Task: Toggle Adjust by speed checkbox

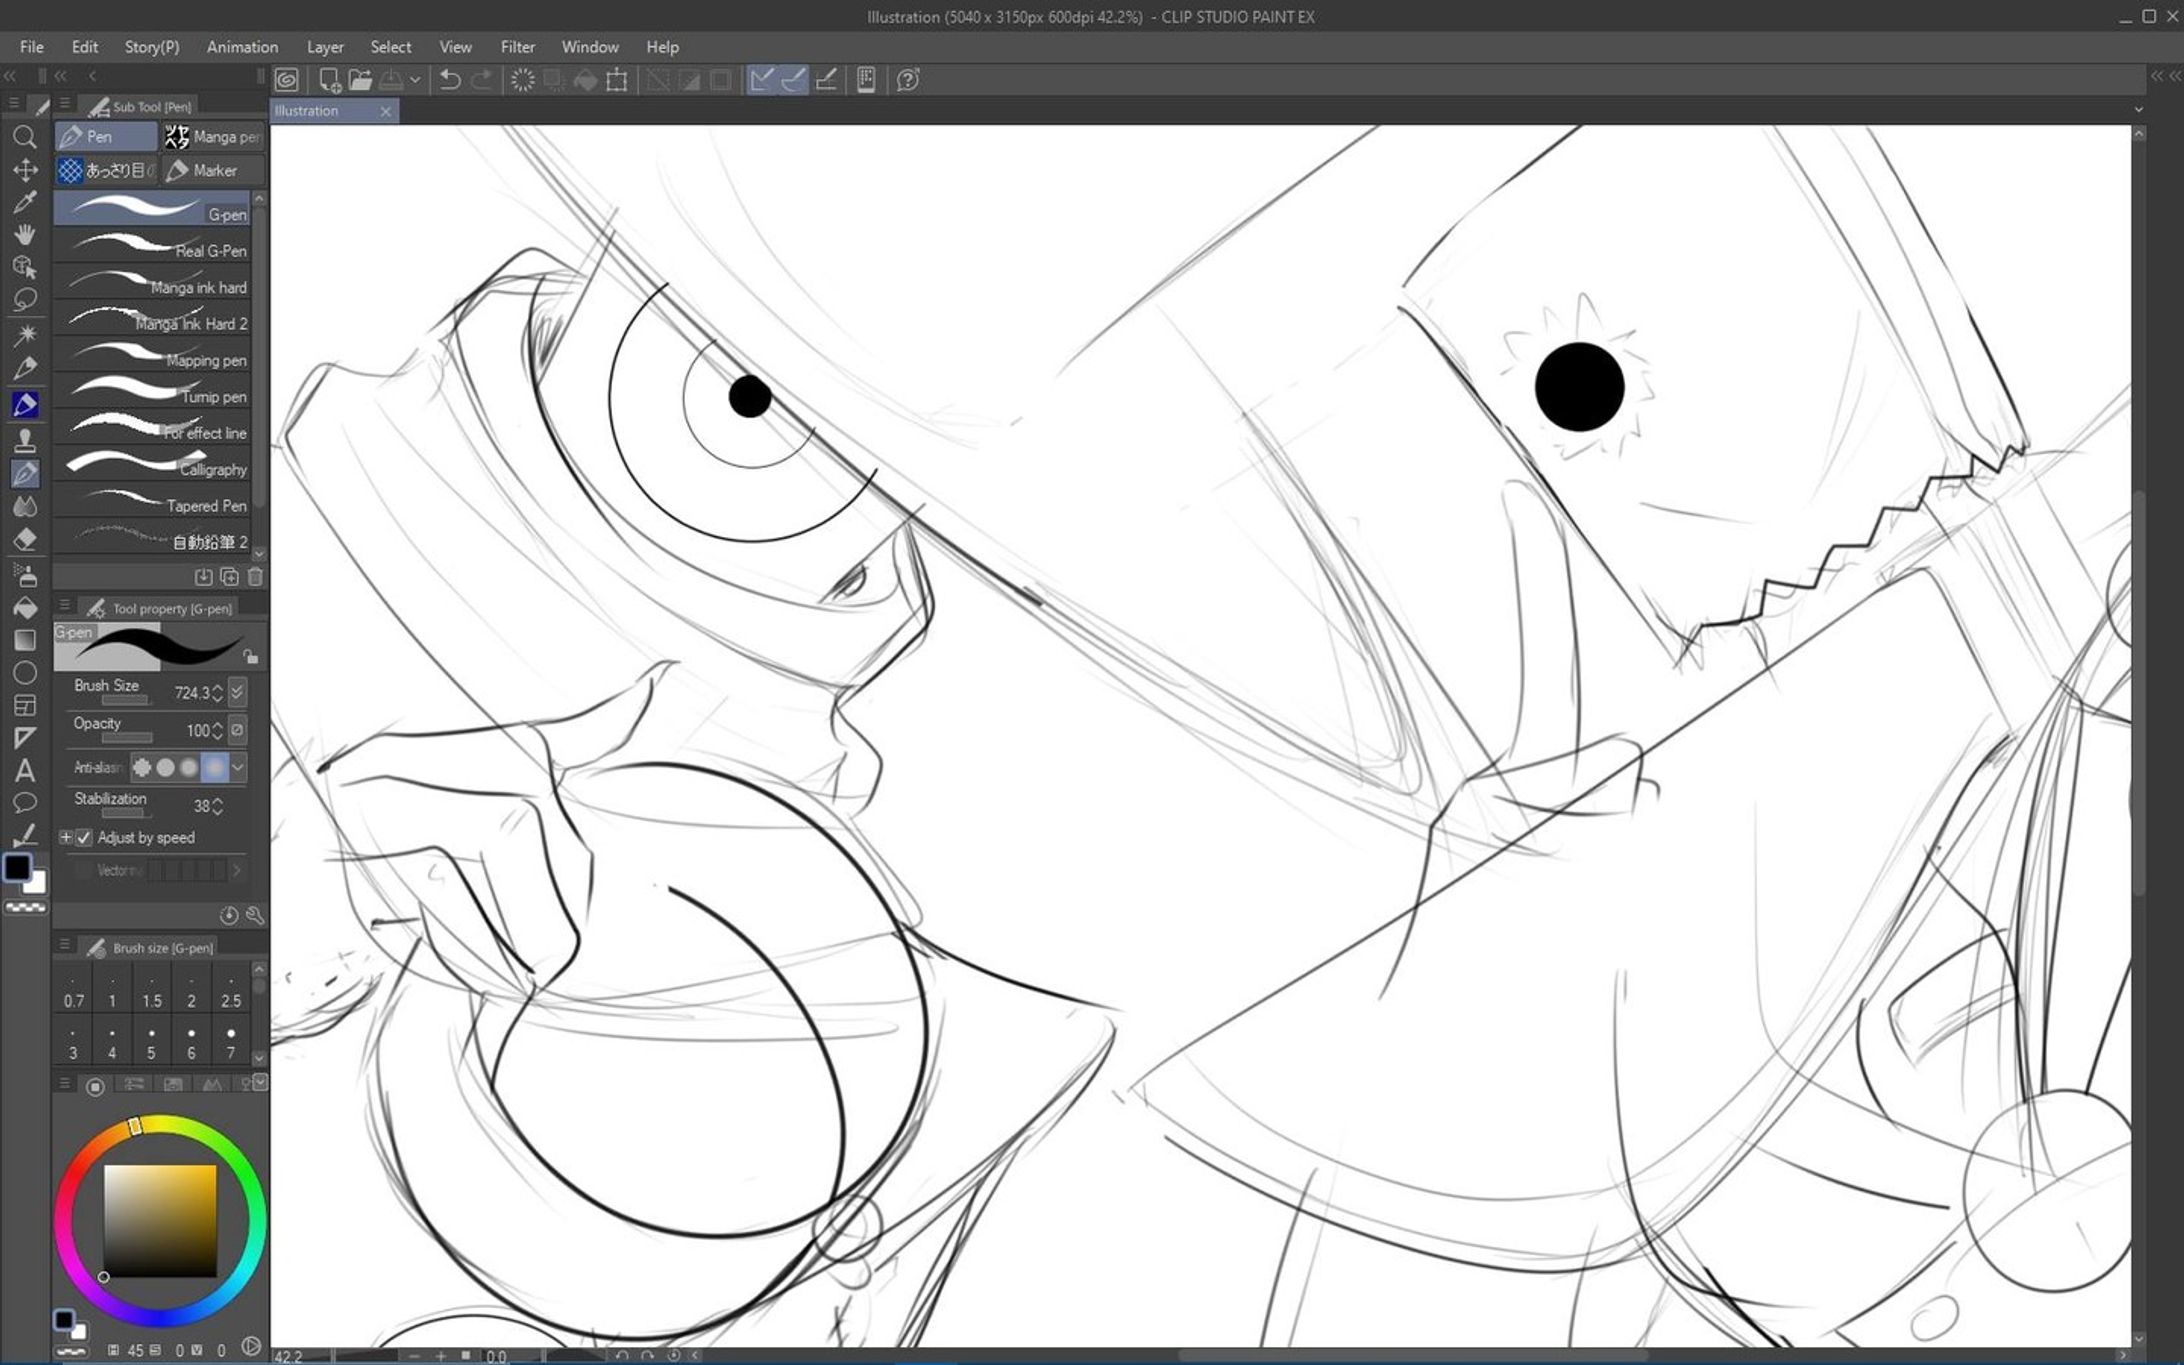Action: 84,838
